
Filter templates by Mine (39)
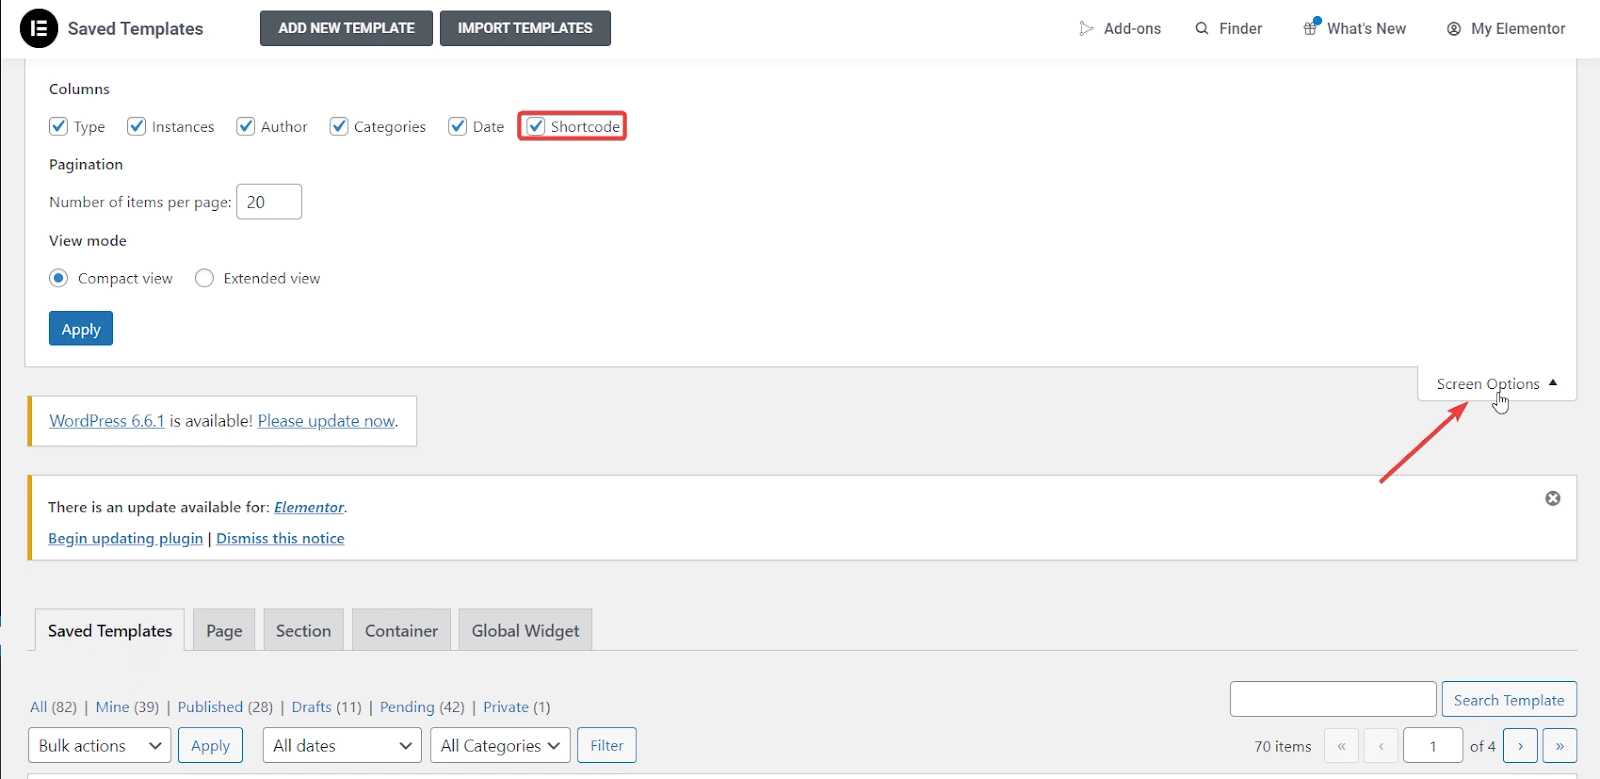pyautogui.click(x=127, y=707)
